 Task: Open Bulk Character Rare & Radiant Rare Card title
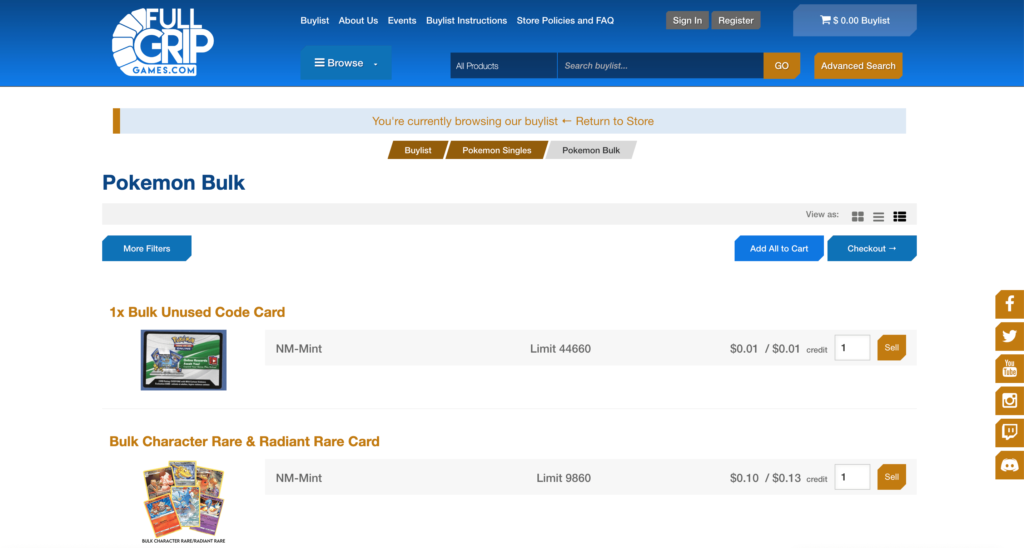pos(244,442)
